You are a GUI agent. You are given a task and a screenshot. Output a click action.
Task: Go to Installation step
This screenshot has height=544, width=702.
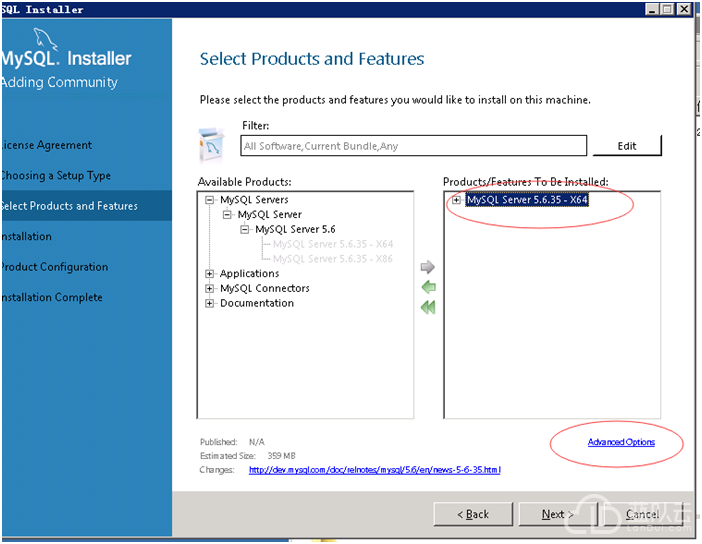pyautogui.click(x=26, y=236)
